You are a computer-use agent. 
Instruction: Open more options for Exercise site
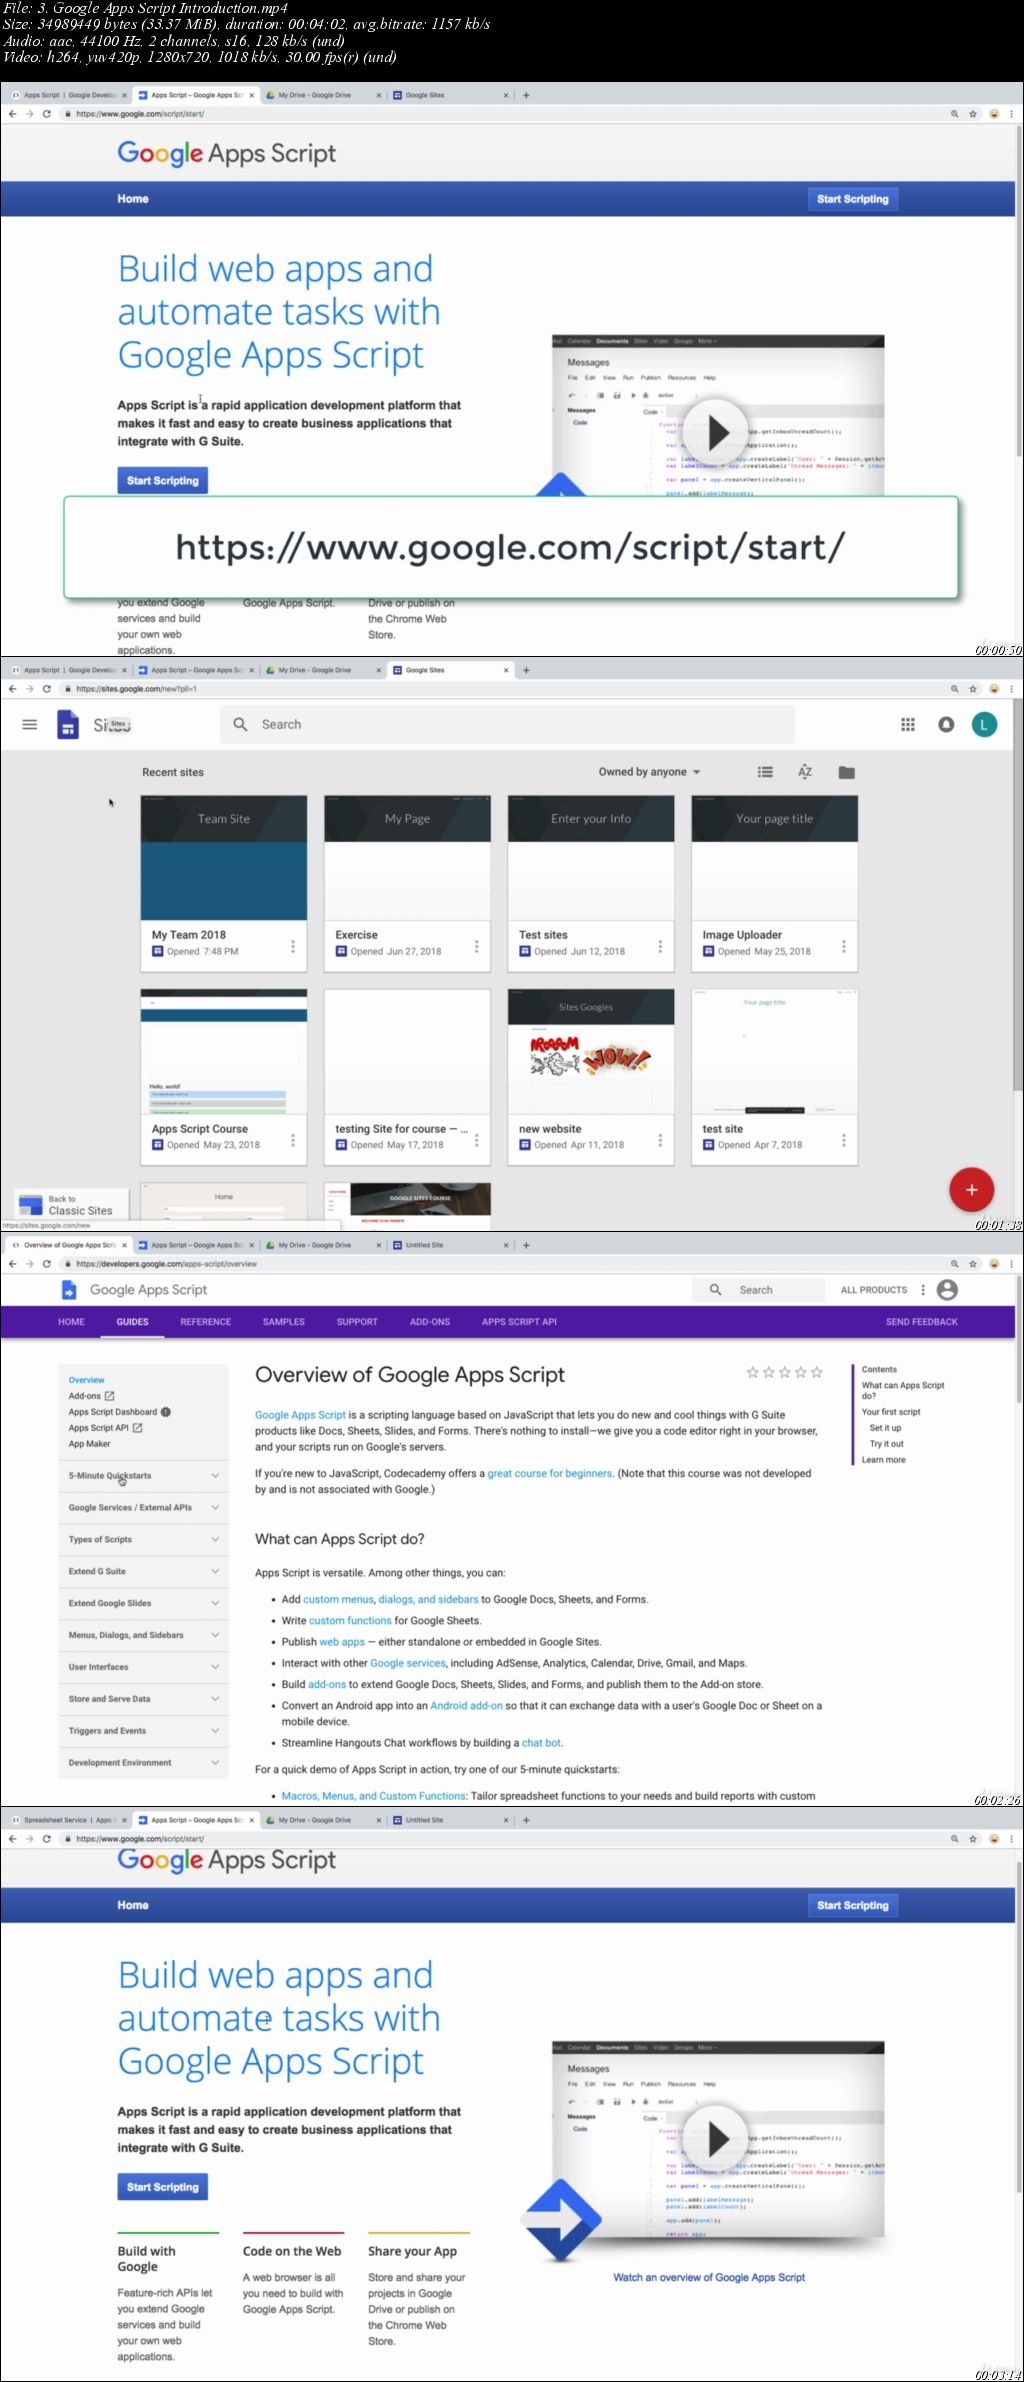tap(476, 946)
